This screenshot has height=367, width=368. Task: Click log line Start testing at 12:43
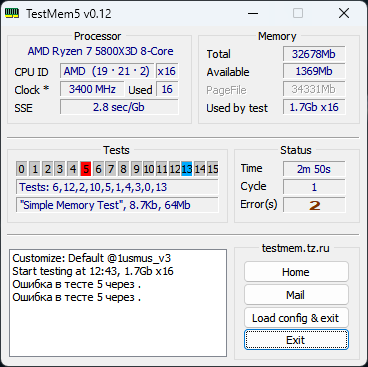tap(93, 271)
